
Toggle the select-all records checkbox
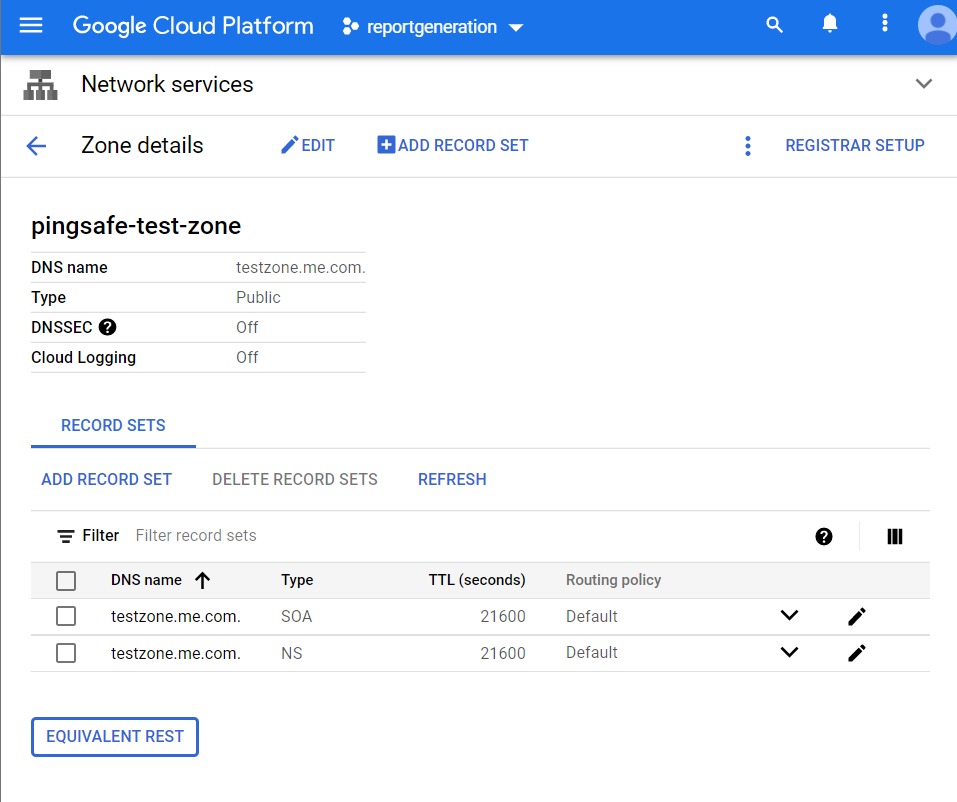(66, 580)
